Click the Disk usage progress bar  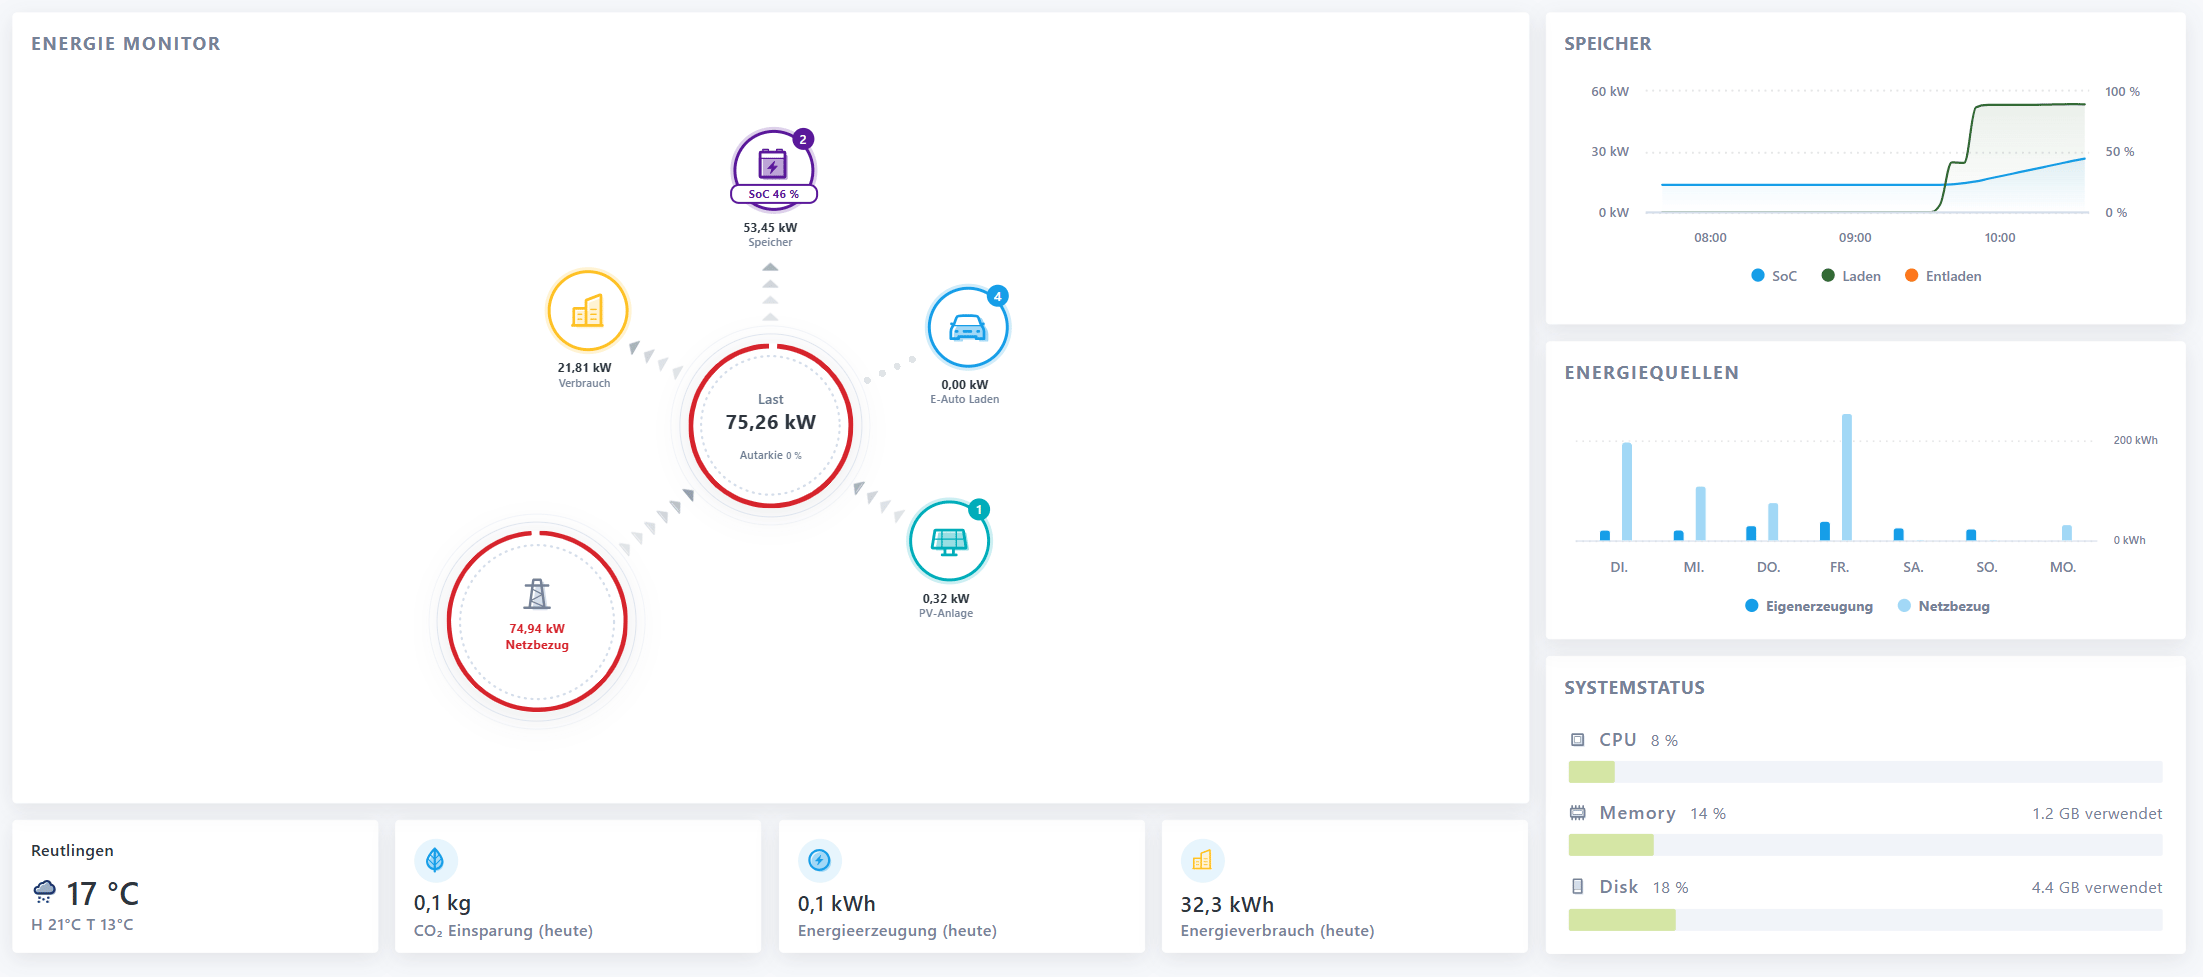point(1865,920)
